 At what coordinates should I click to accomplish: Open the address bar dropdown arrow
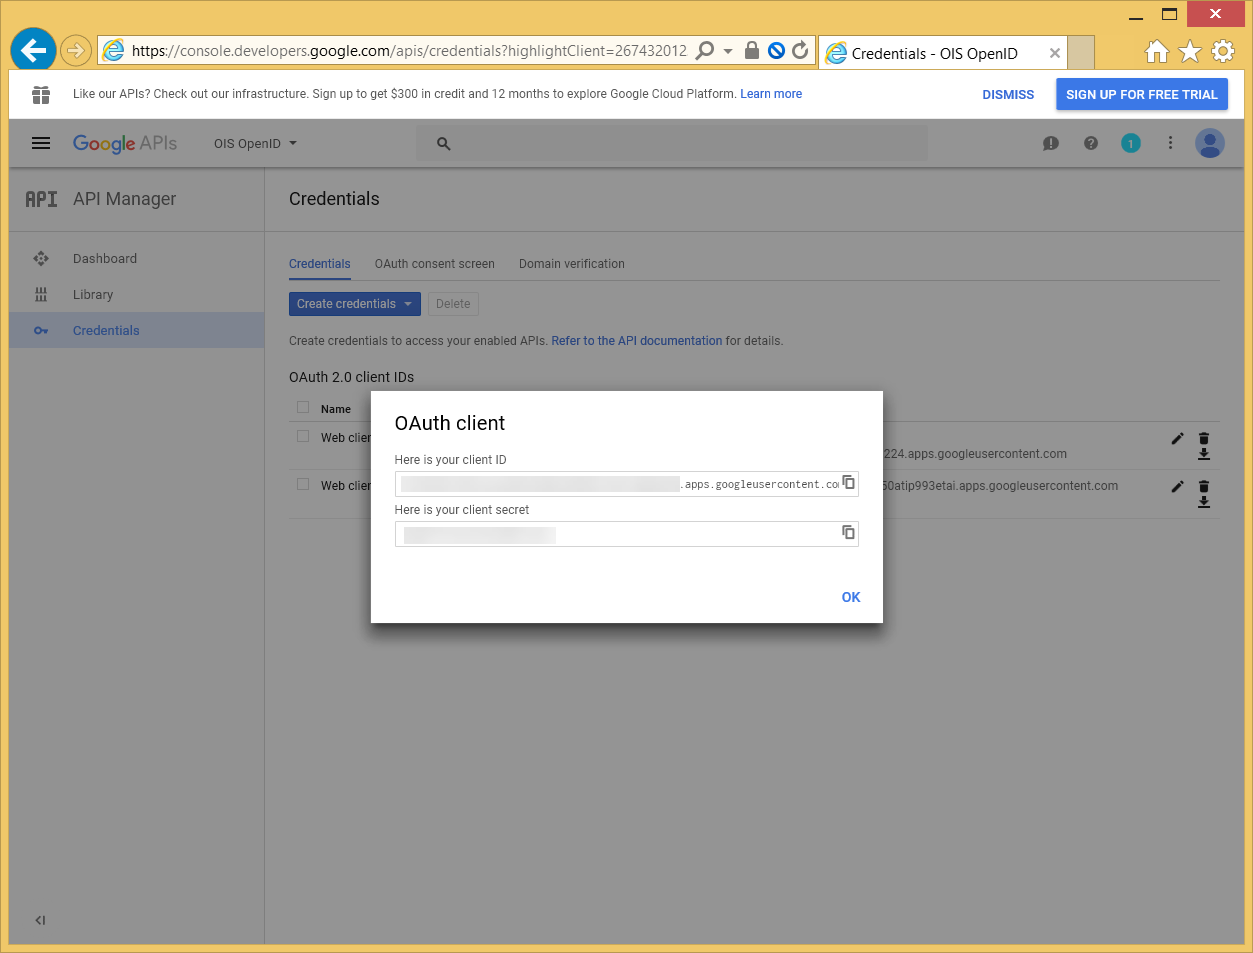tap(728, 51)
